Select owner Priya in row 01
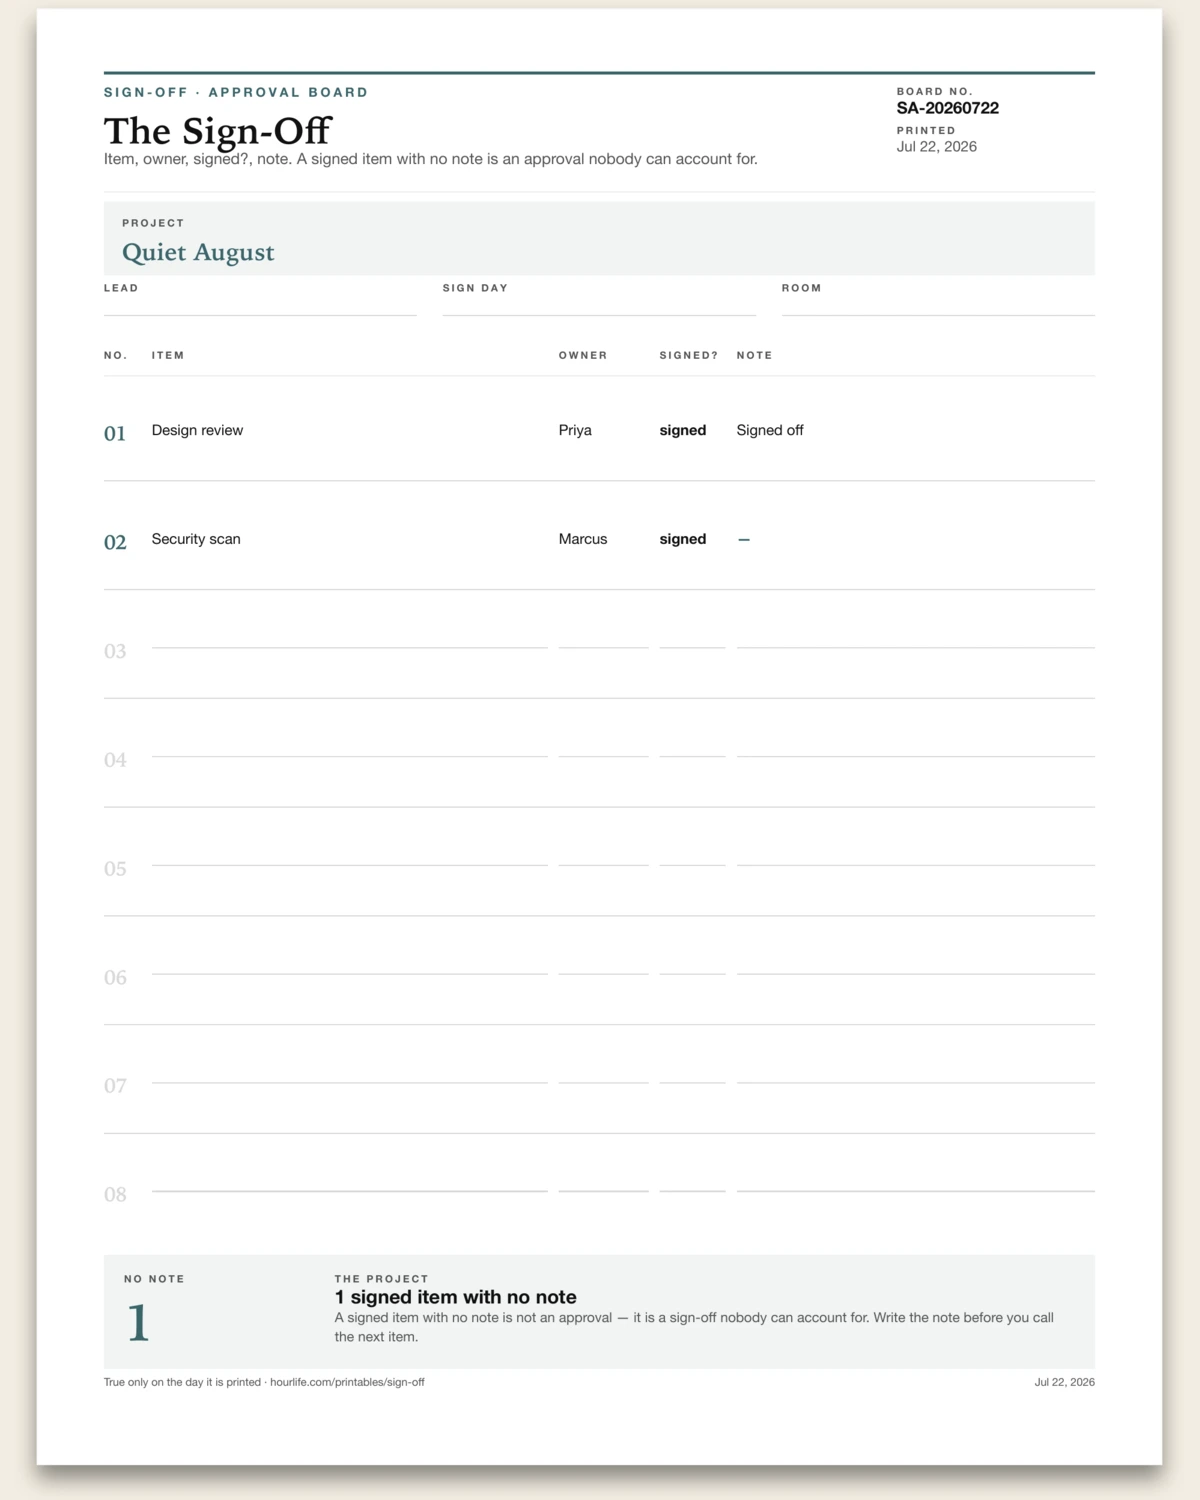 pos(575,430)
